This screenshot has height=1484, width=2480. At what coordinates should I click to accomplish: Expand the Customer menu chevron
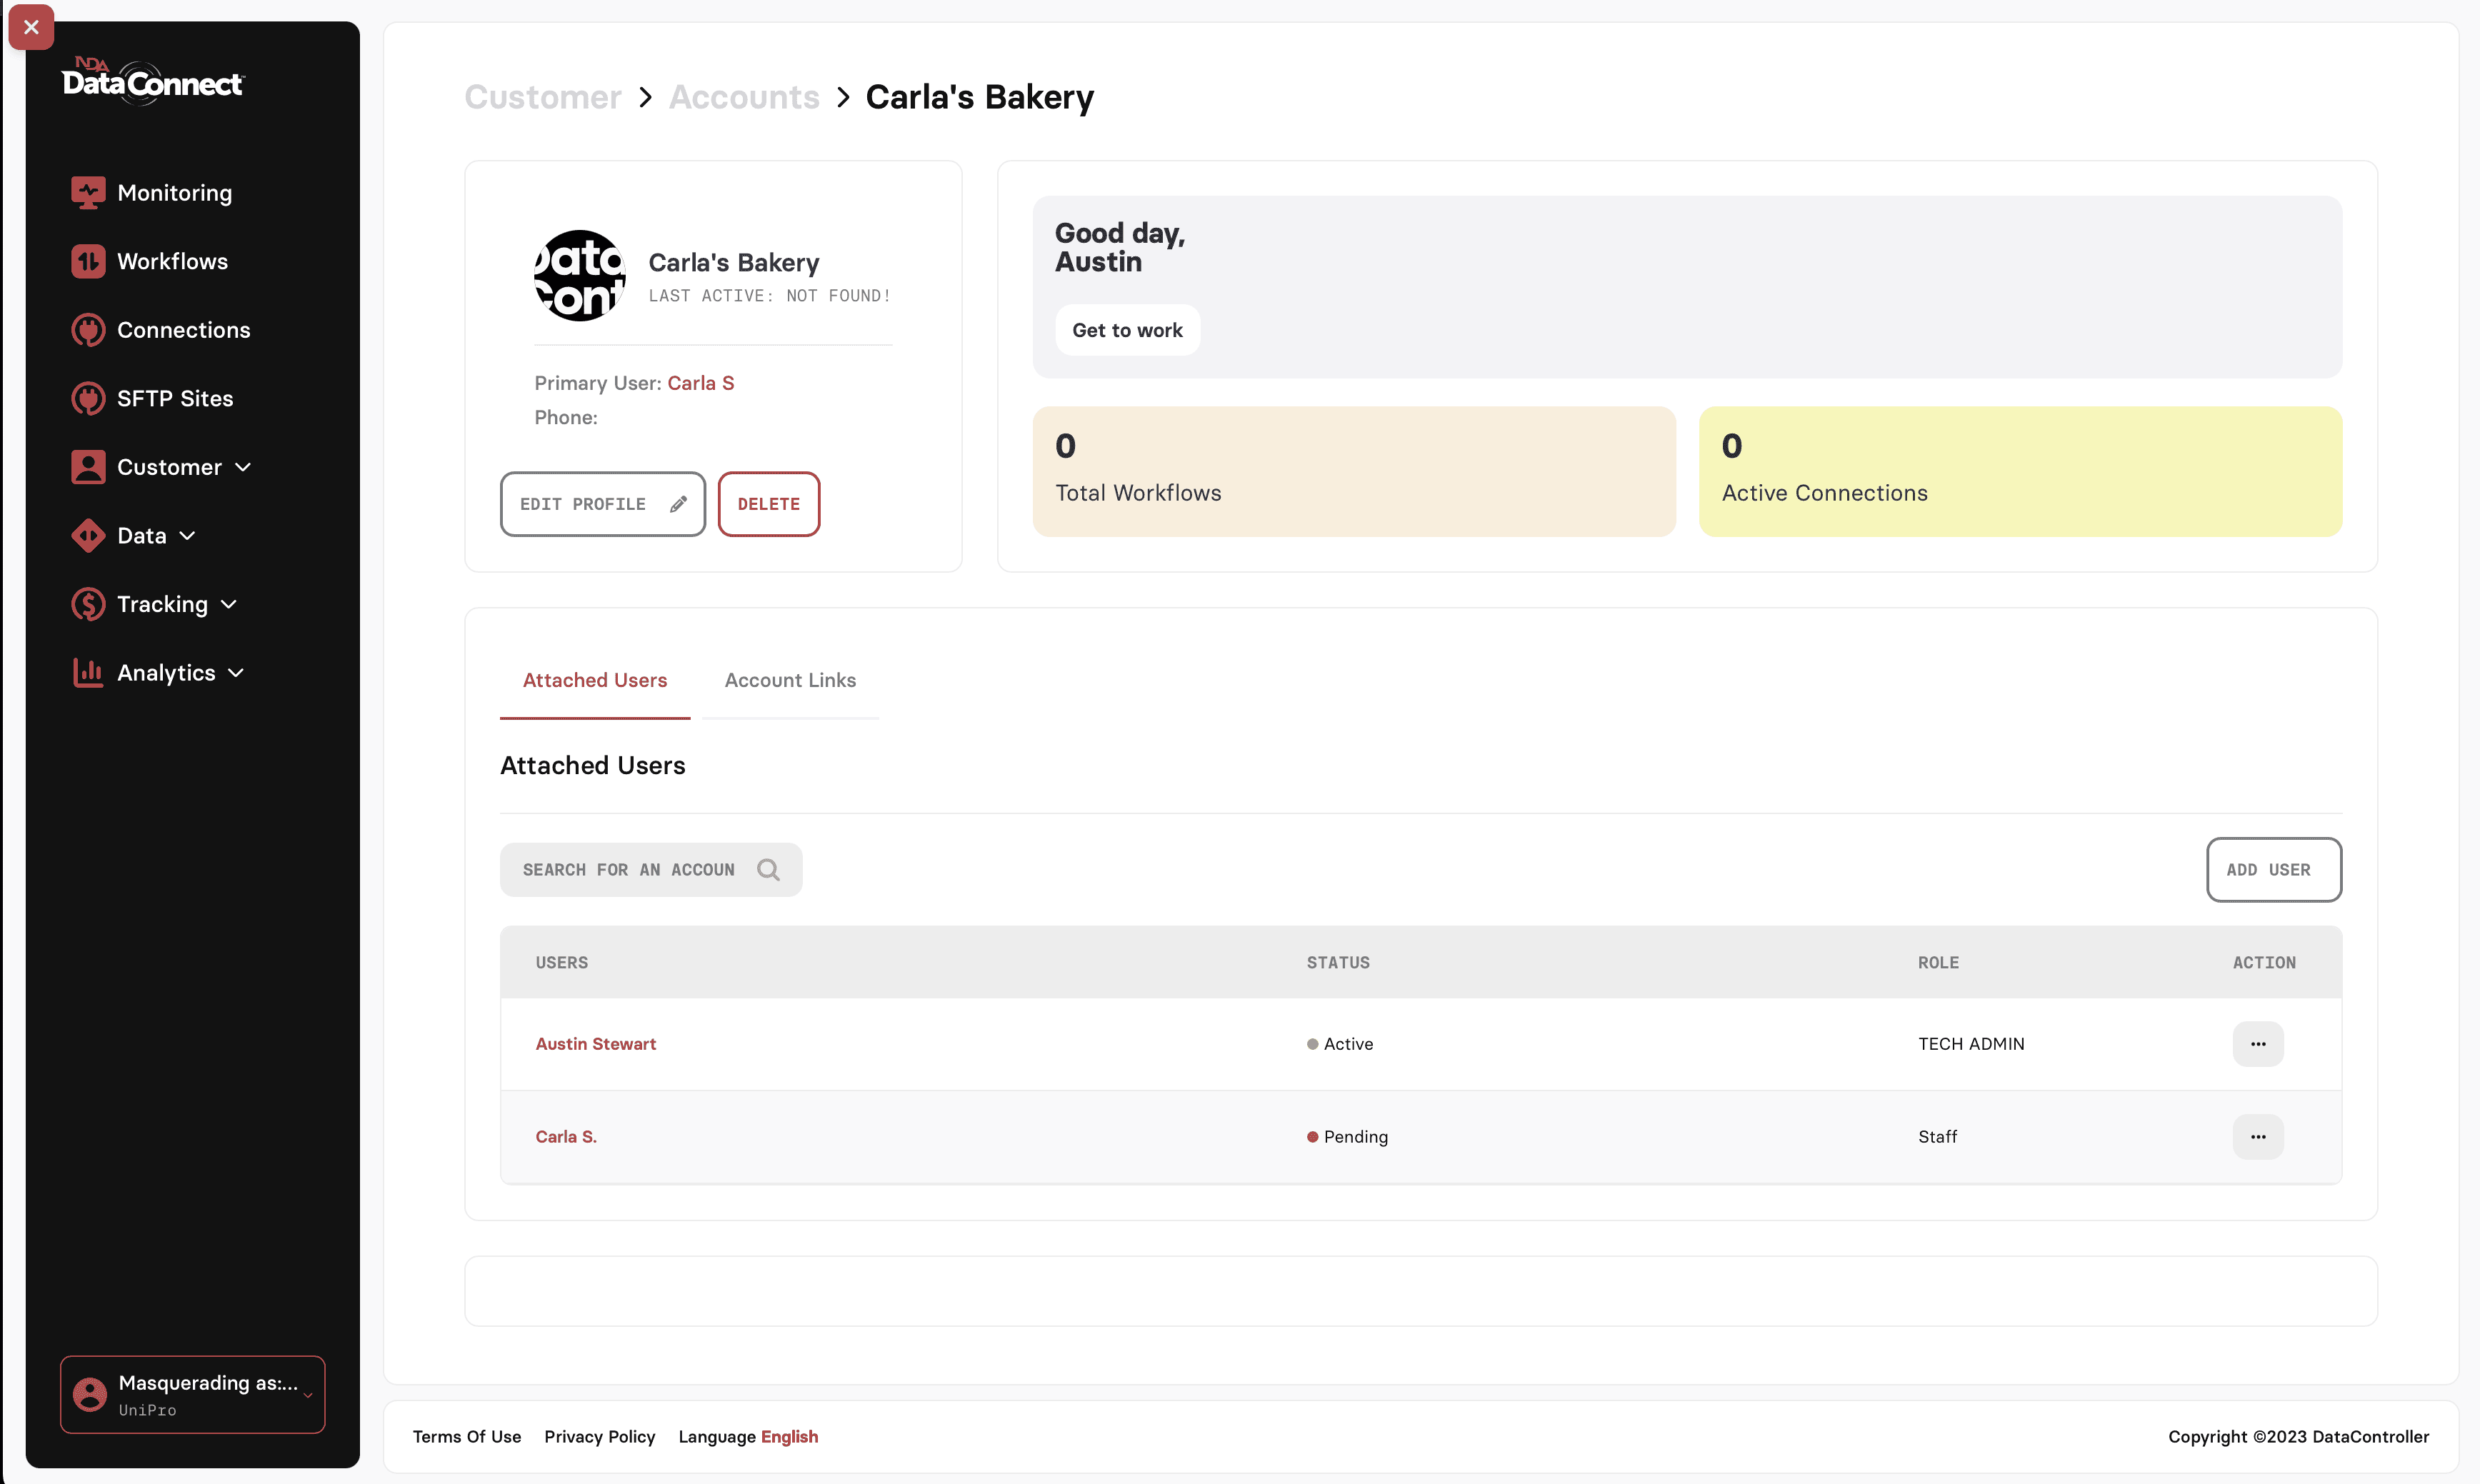[243, 467]
